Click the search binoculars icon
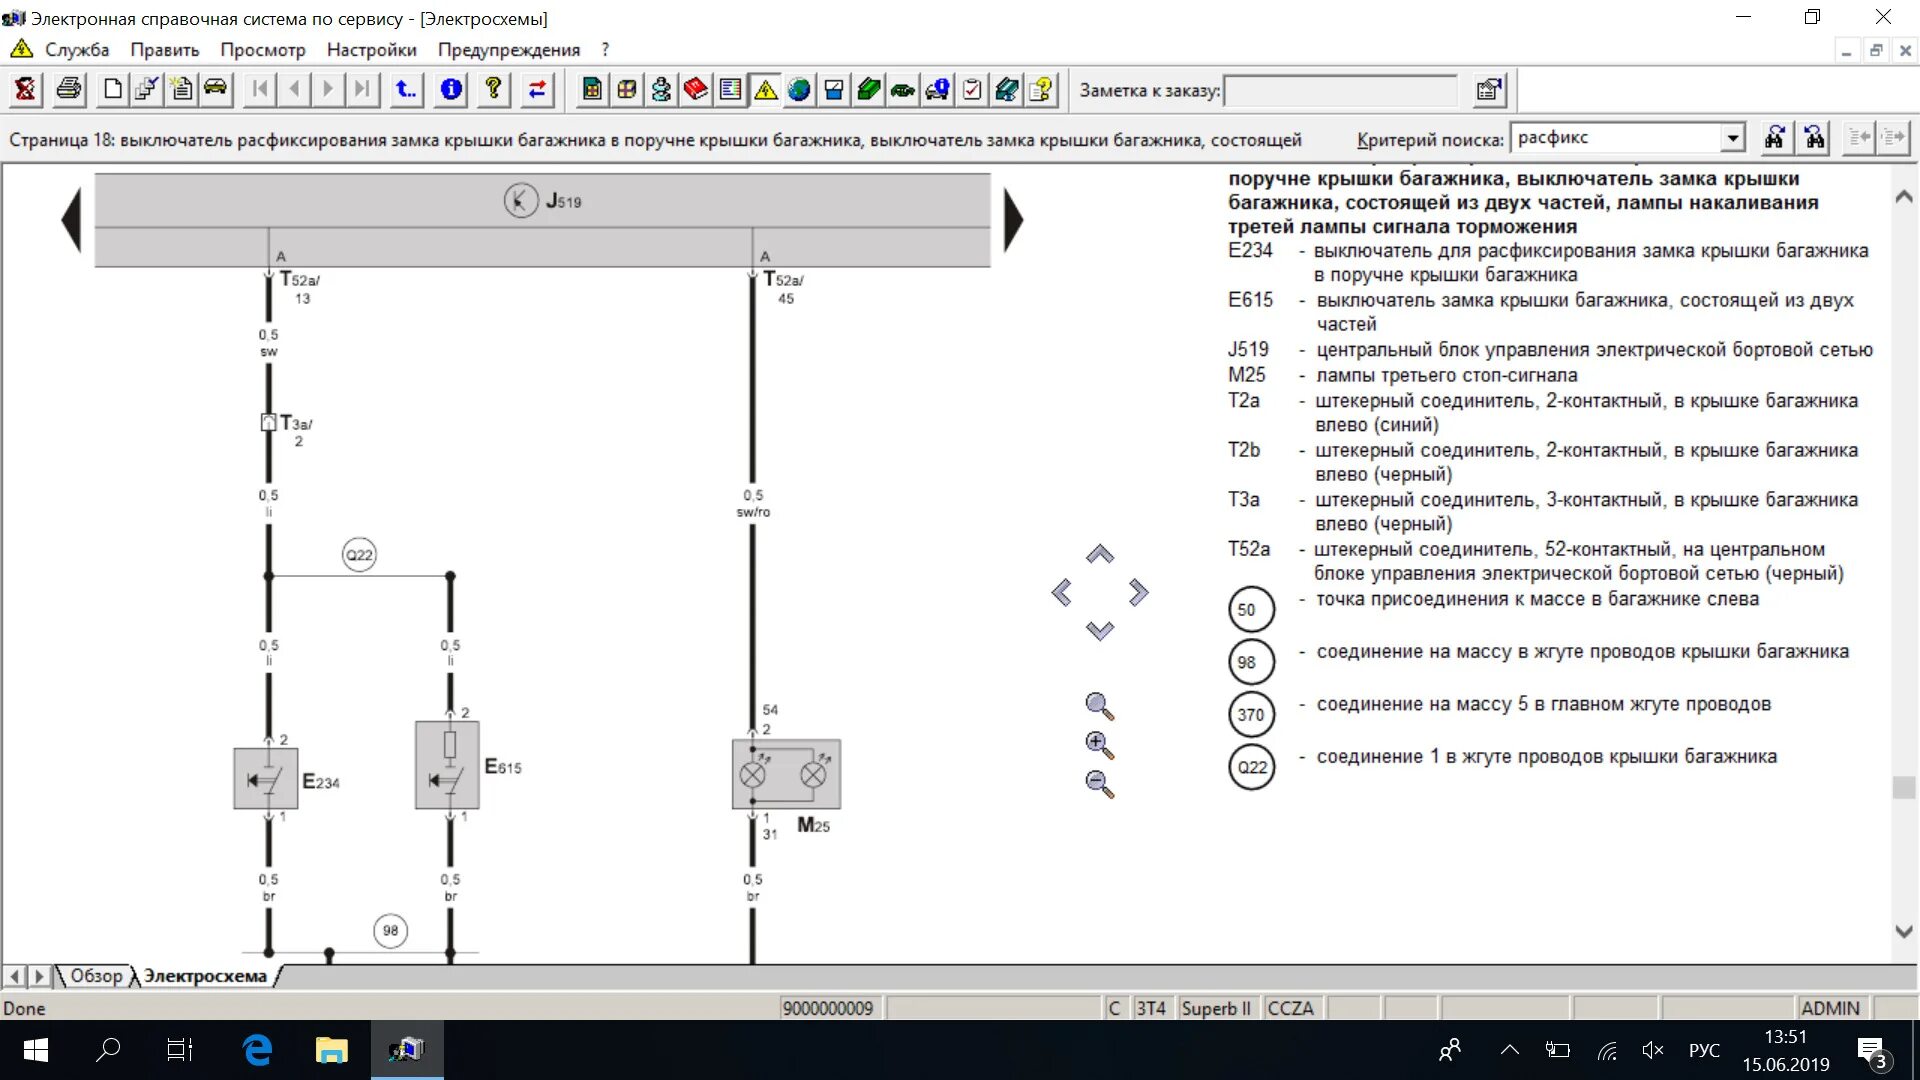 pos(1775,138)
